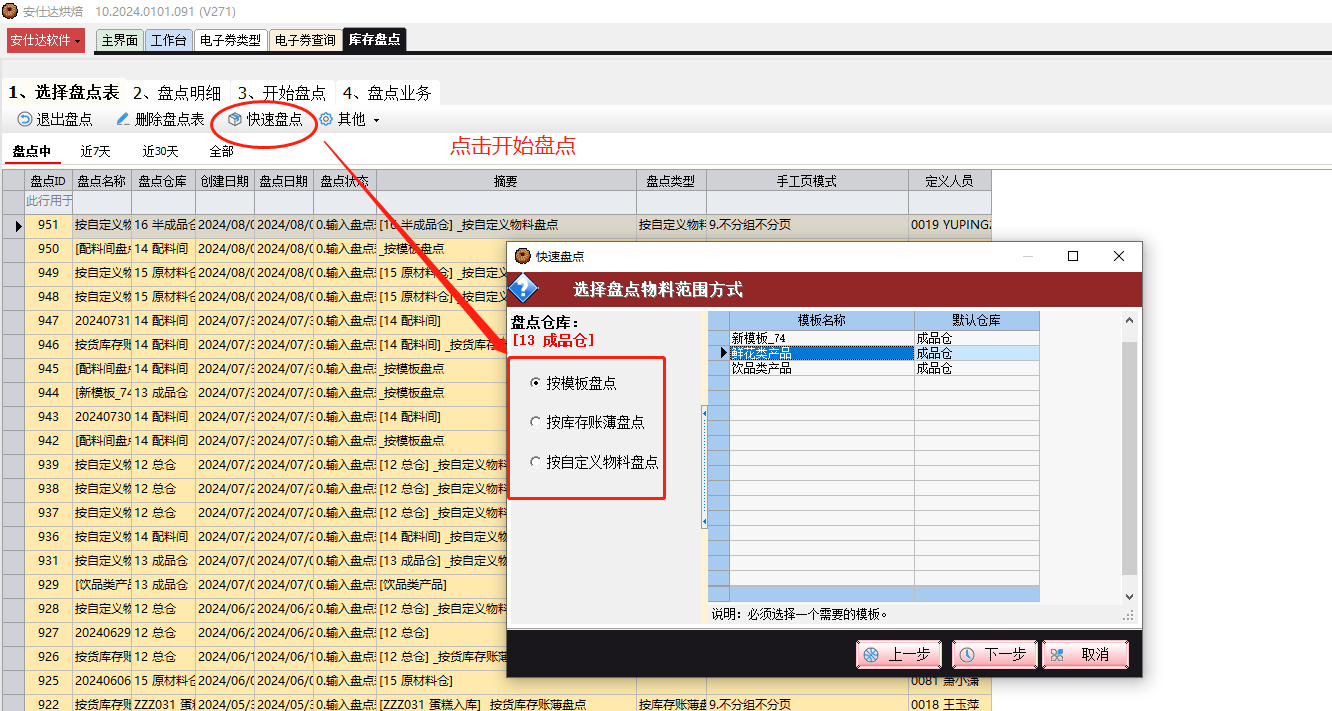Select 按库存账薄盘点 radio option
The image size is (1332, 711).
click(x=536, y=423)
